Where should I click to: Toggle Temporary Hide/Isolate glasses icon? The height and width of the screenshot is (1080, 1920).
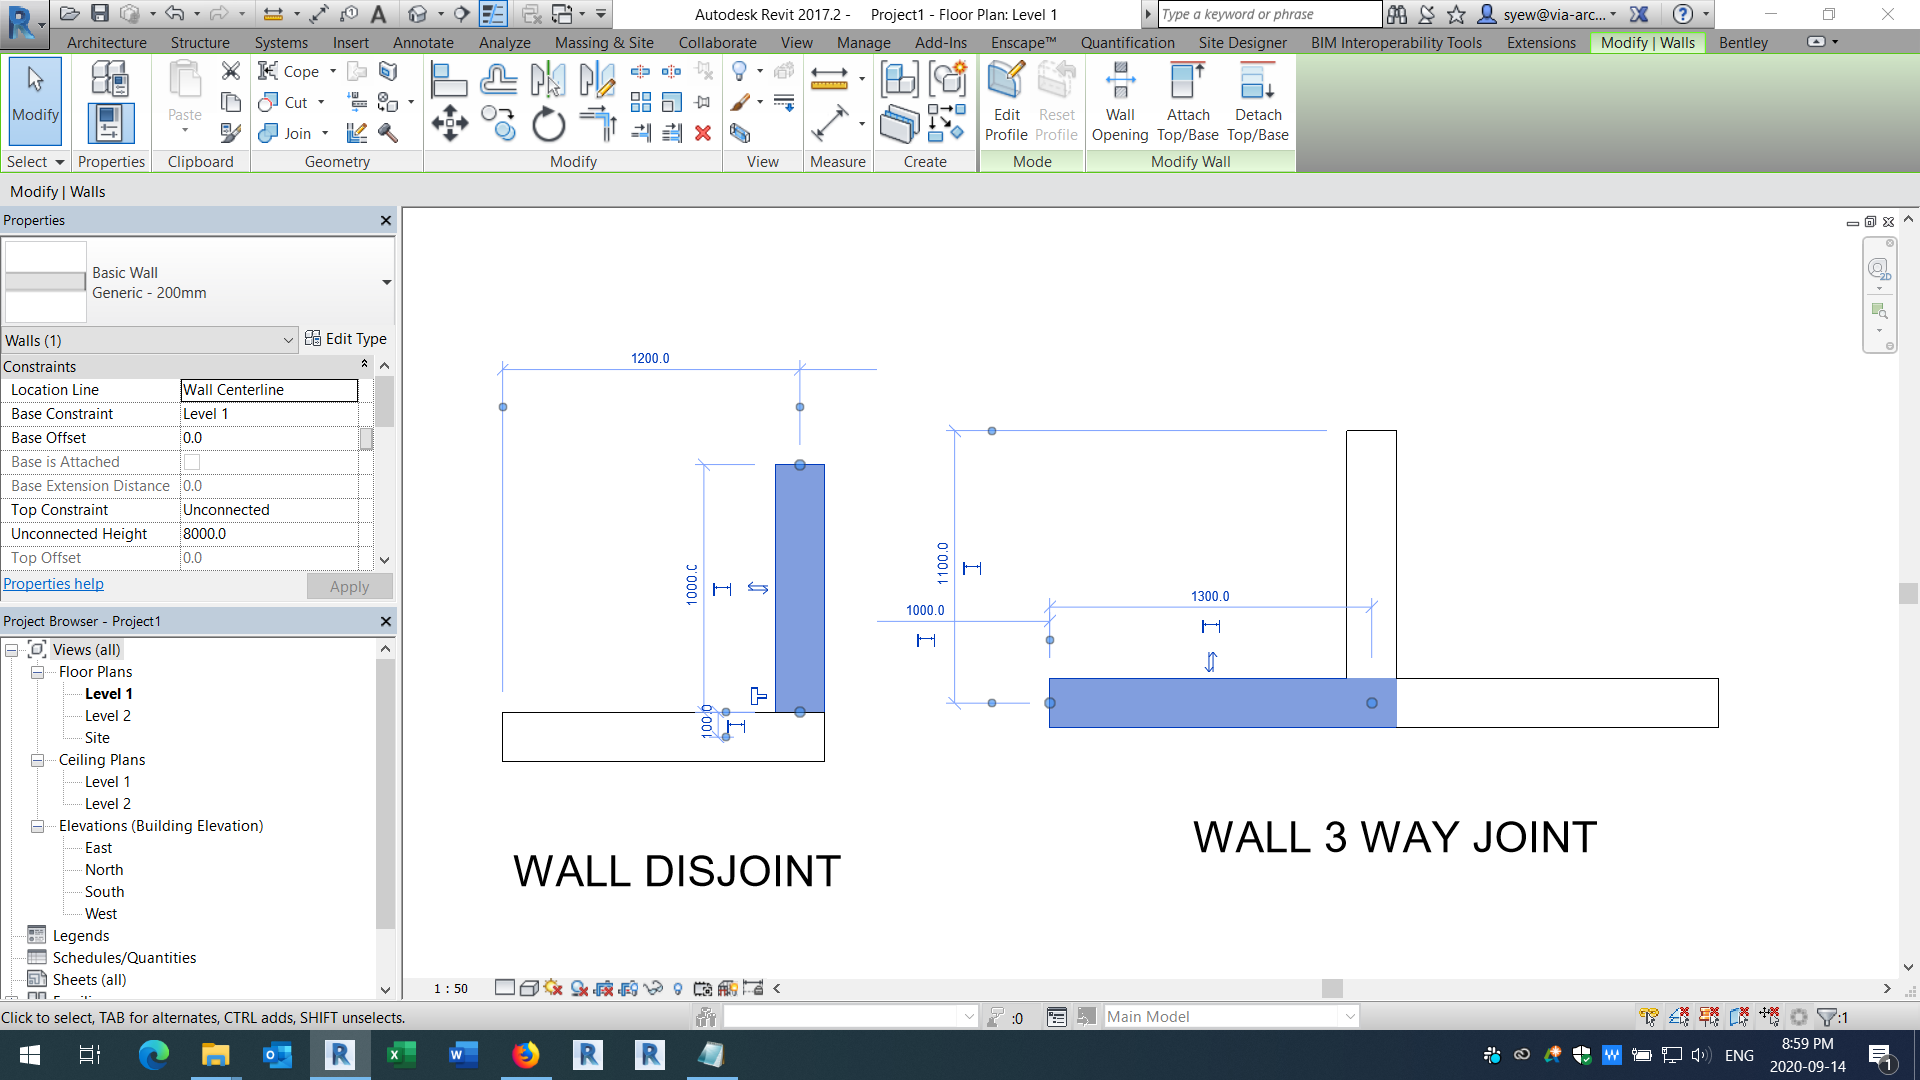652,988
